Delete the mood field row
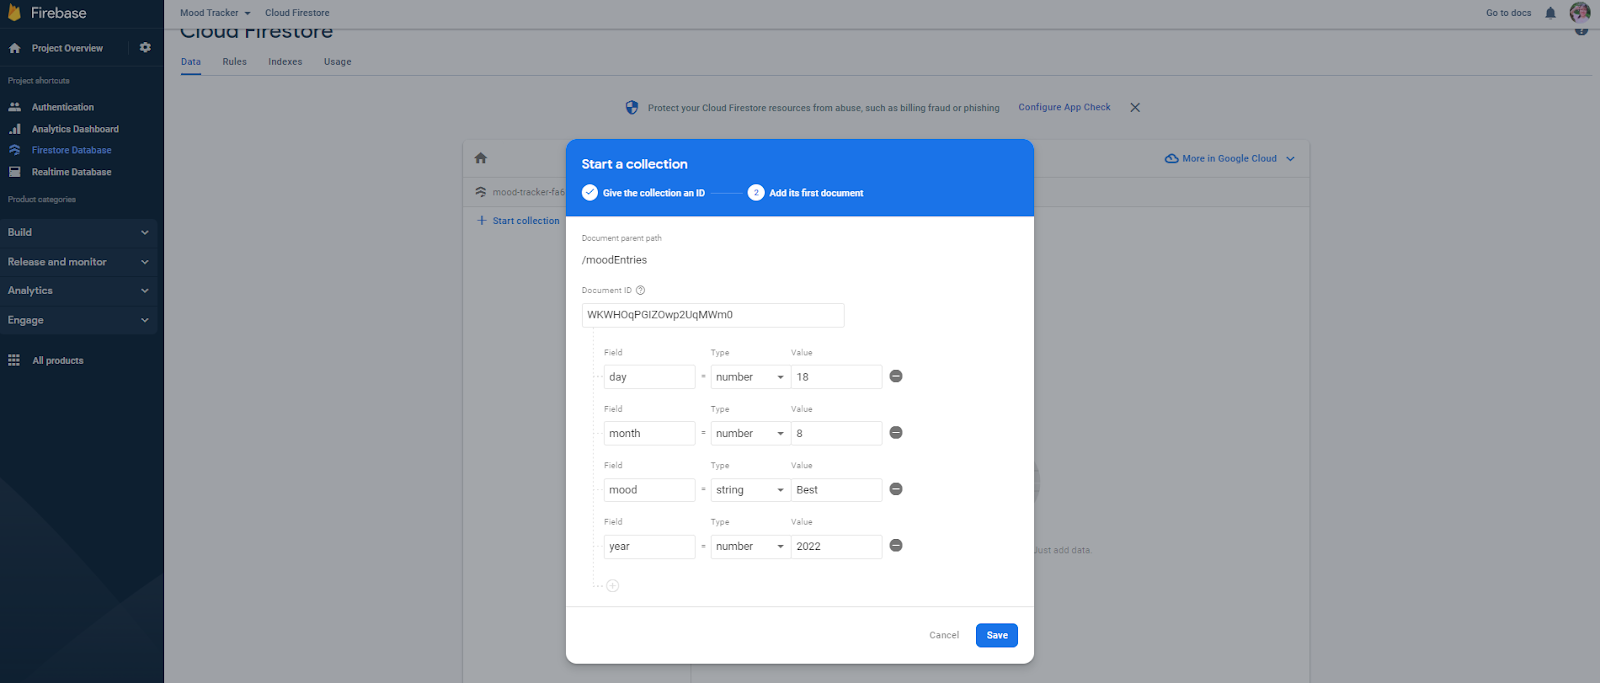 (x=896, y=489)
